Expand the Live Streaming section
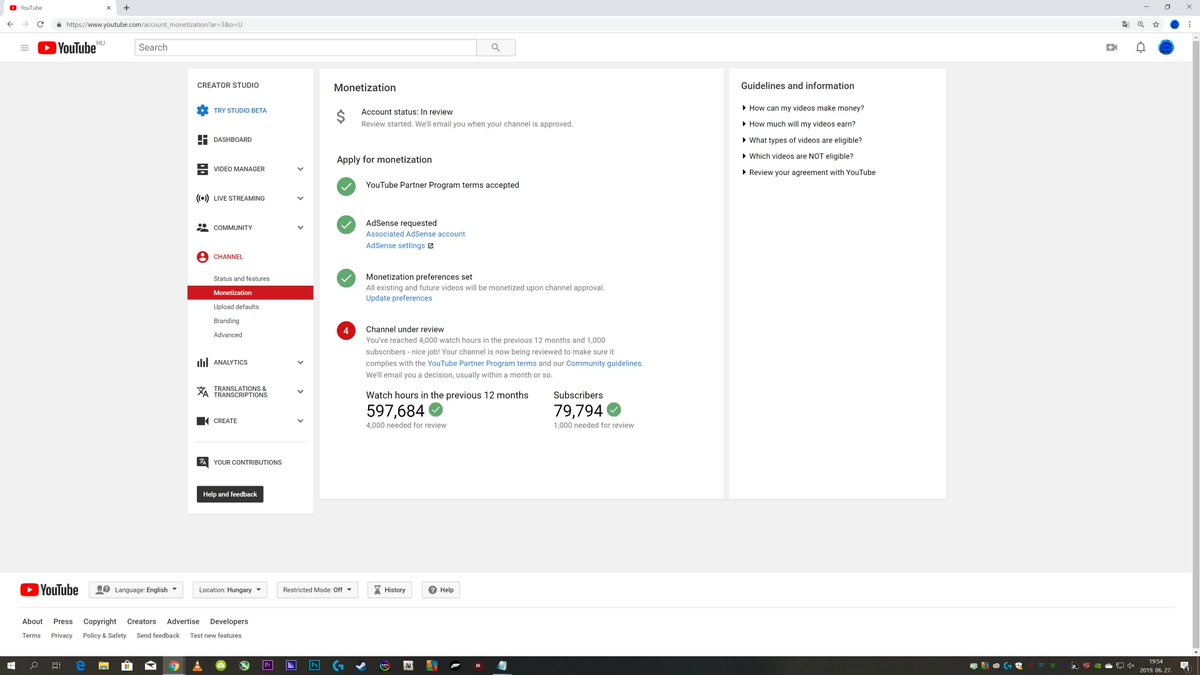 point(300,198)
